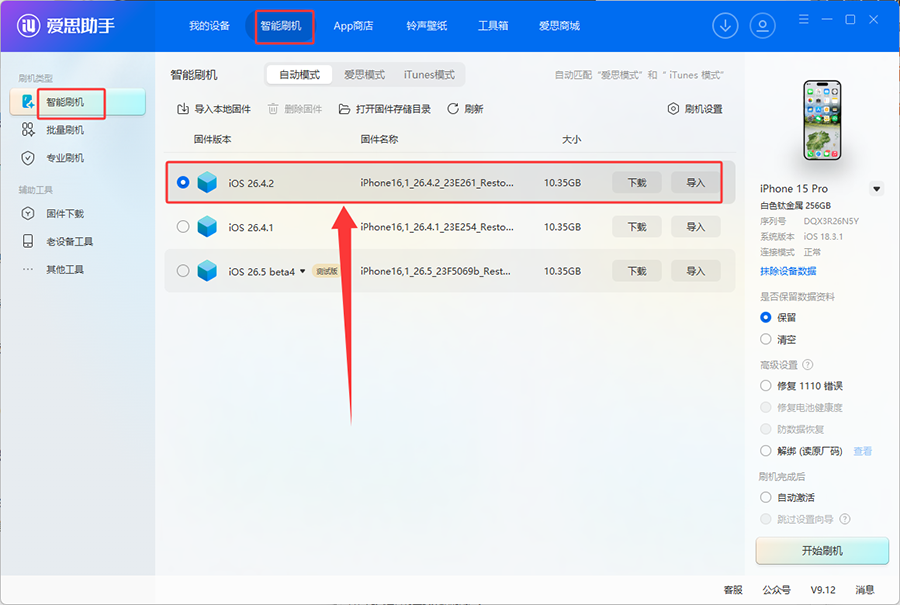900x605 pixels.
Task: Open the user account icon
Action: 762,26
